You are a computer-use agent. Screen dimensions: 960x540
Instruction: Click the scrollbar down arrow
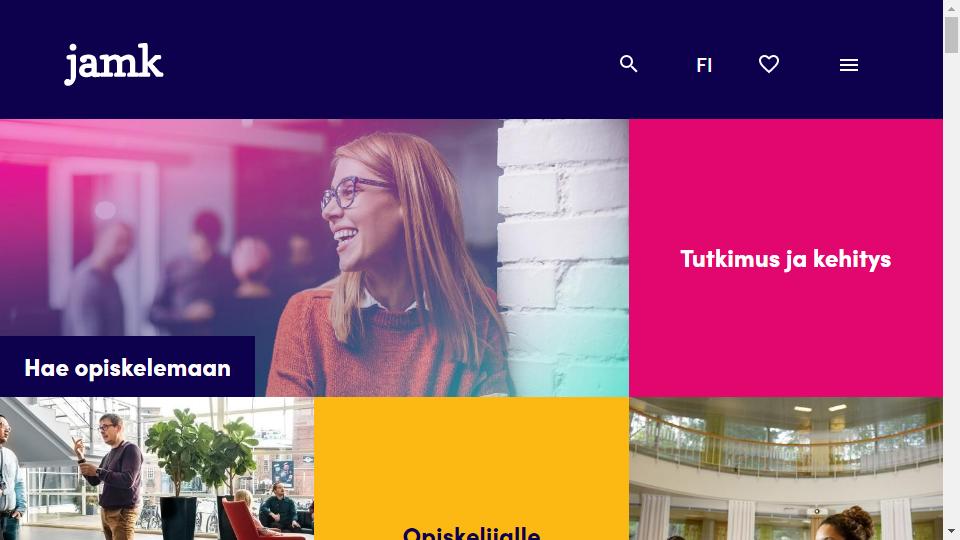tap(951, 533)
